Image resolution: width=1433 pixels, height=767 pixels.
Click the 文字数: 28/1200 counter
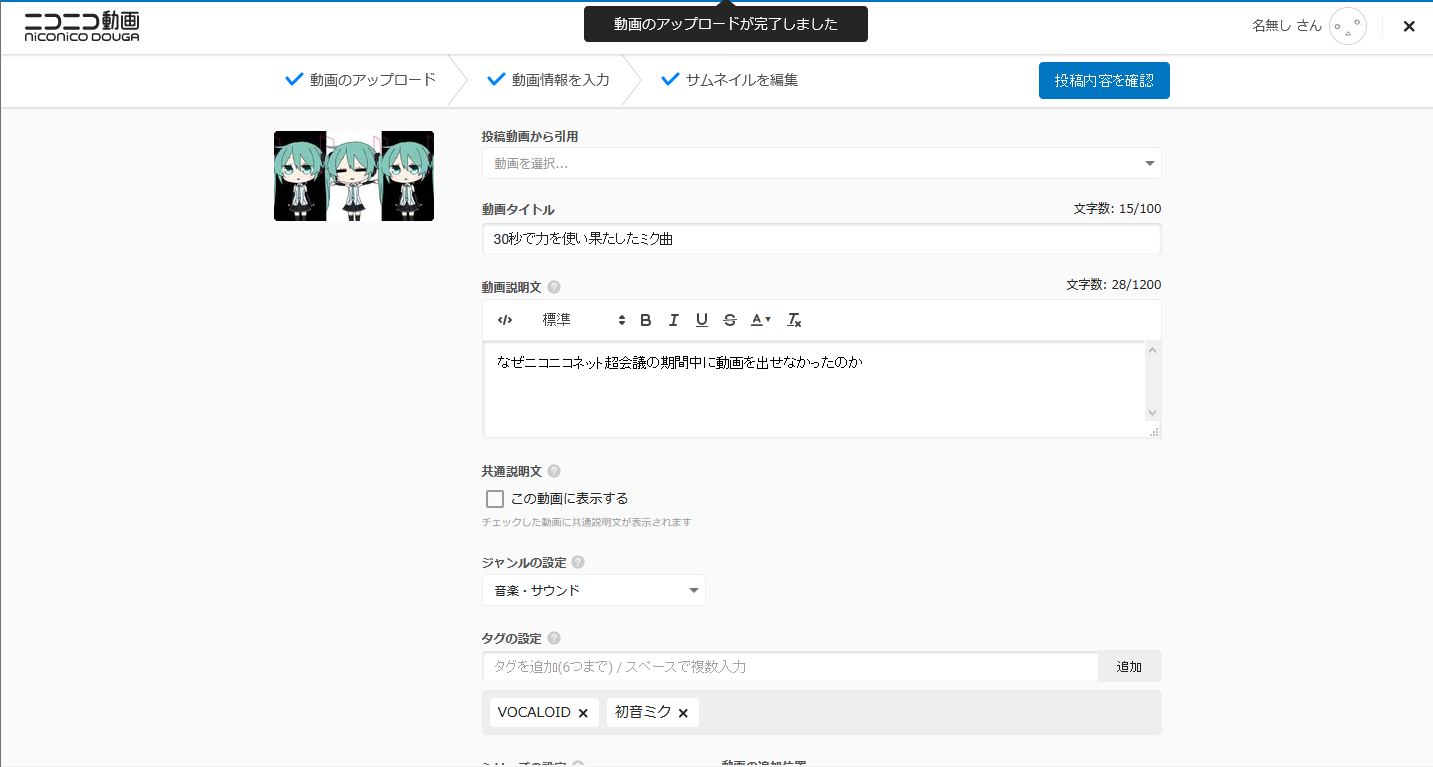[1114, 285]
